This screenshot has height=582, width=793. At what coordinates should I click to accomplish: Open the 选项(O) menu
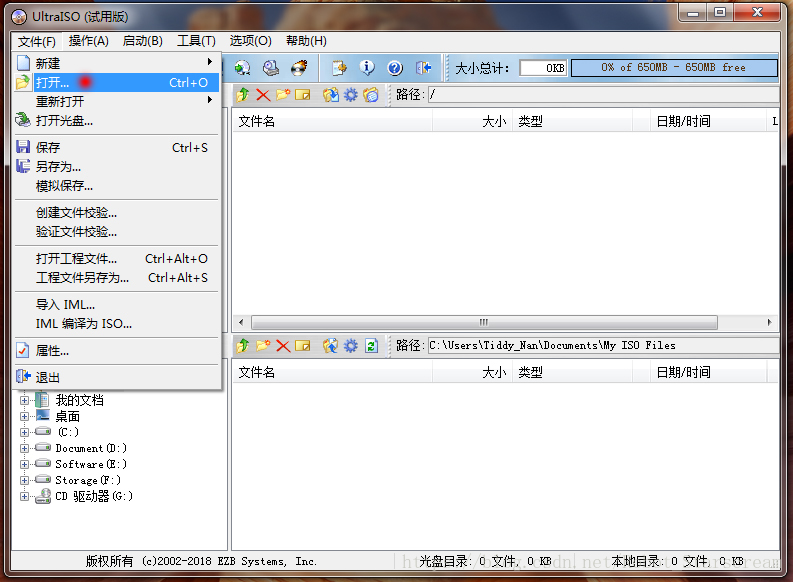click(x=250, y=41)
